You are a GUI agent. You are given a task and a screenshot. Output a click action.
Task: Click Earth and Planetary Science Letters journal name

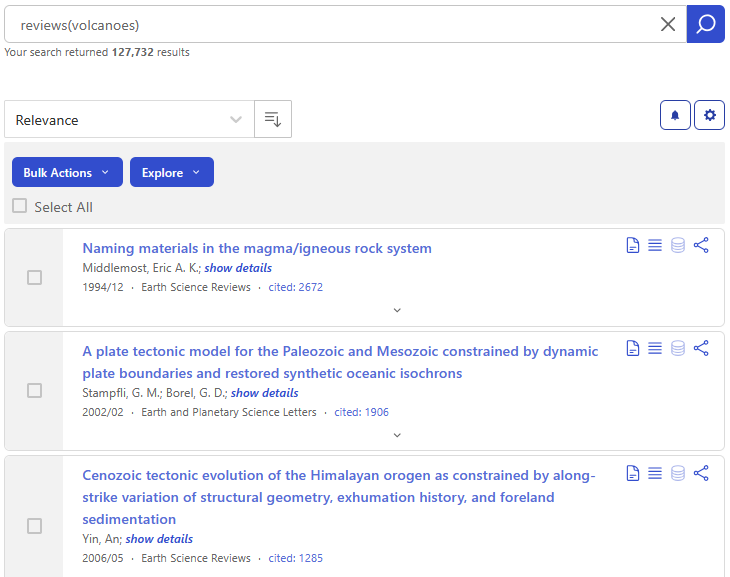click(229, 412)
